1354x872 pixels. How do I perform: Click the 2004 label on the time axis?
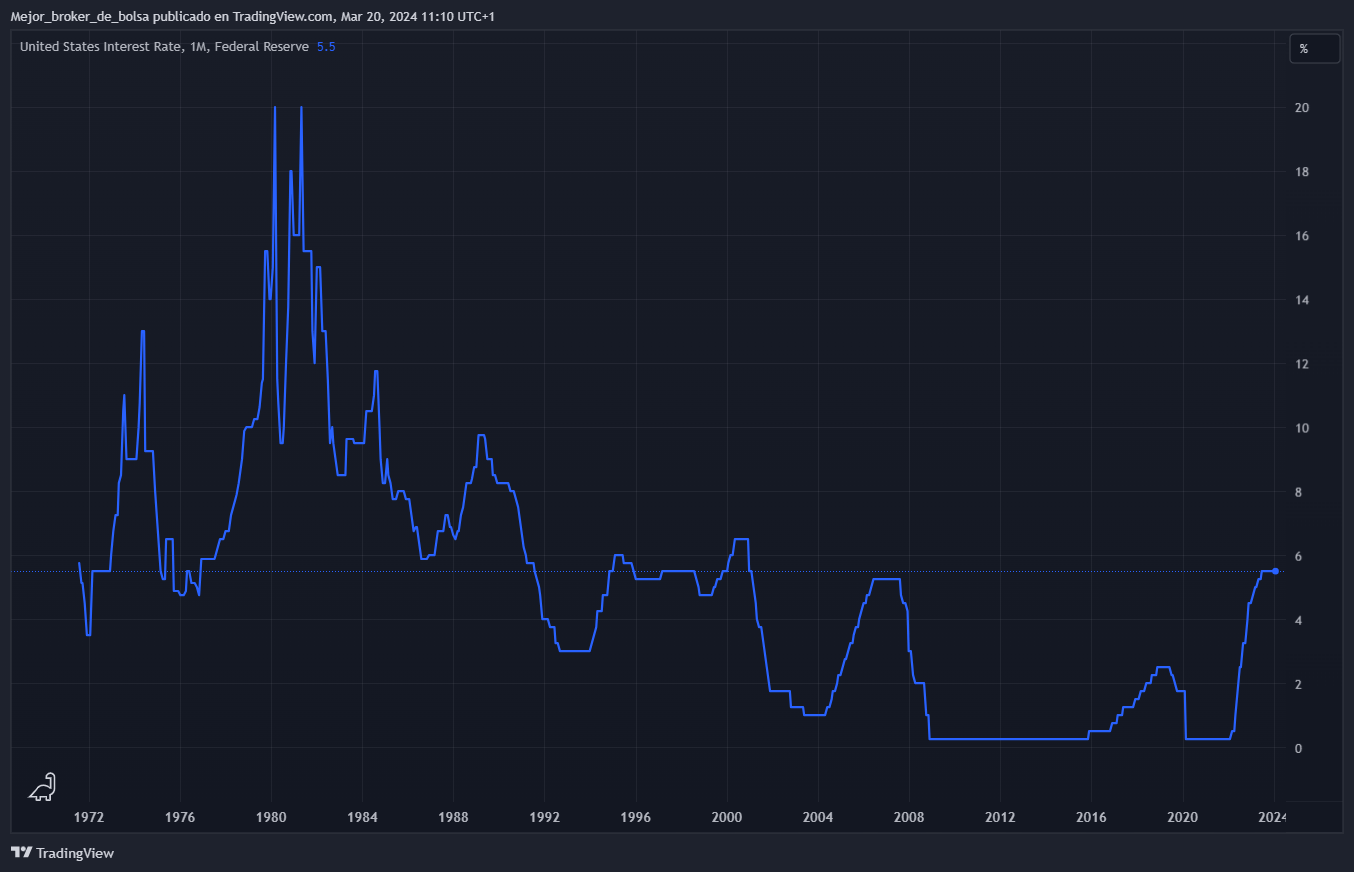(818, 817)
